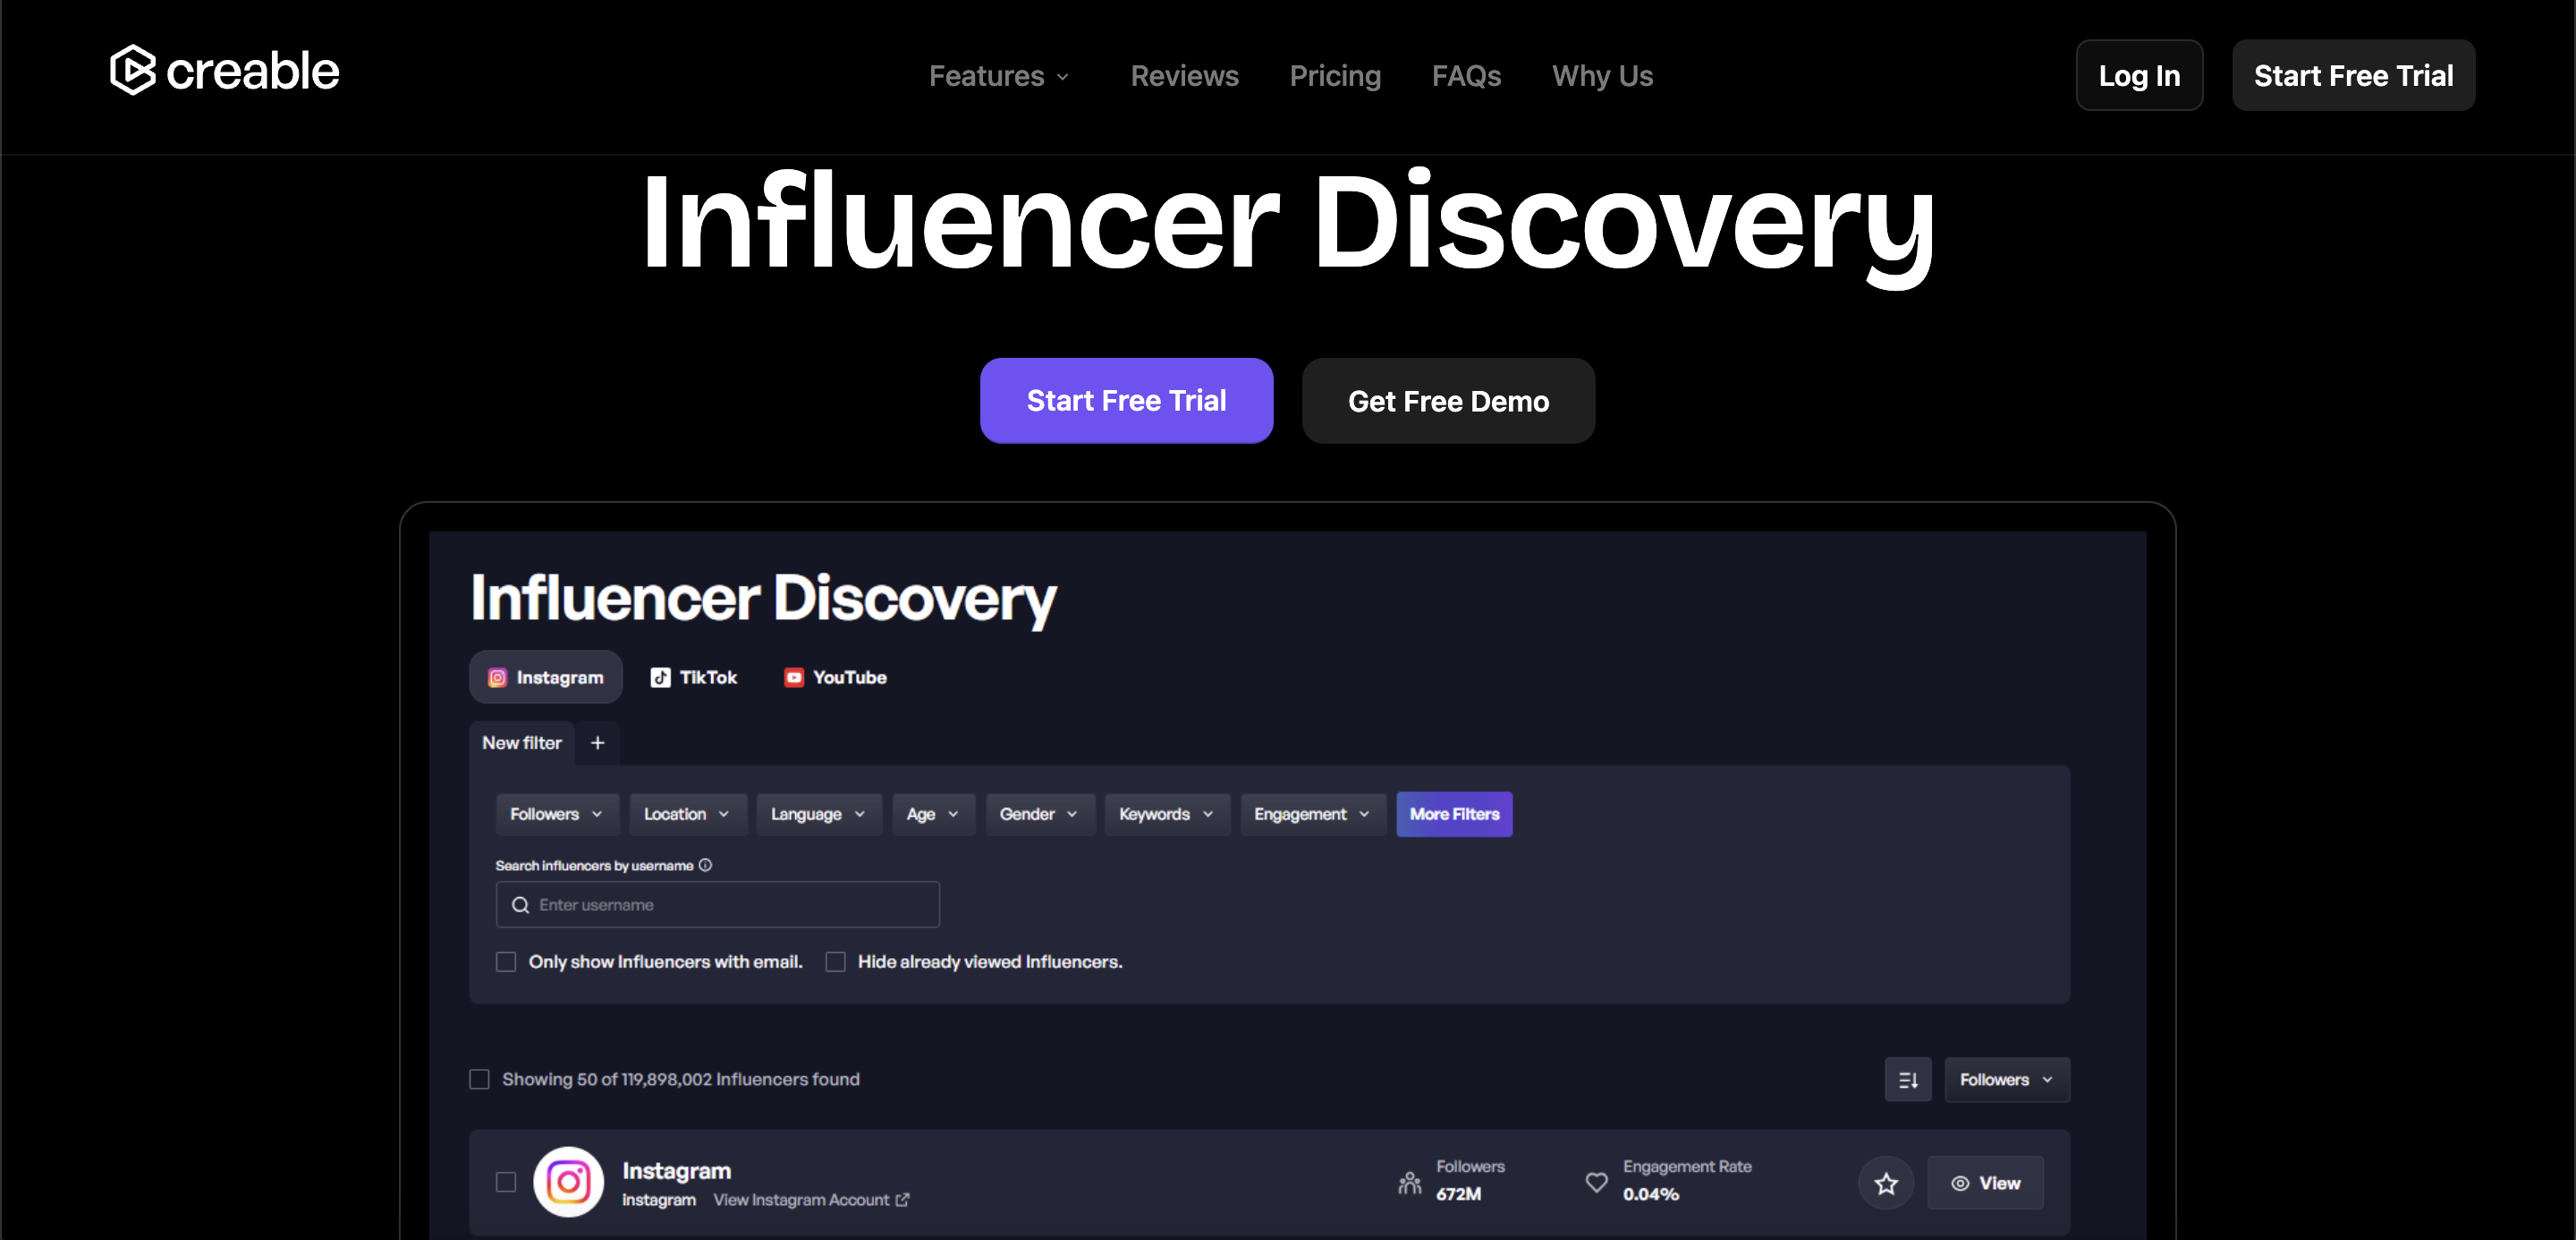Screen dimensions: 2576x1240
Task: Click external link icon next to View Instagram Account
Action: pos(902,1200)
